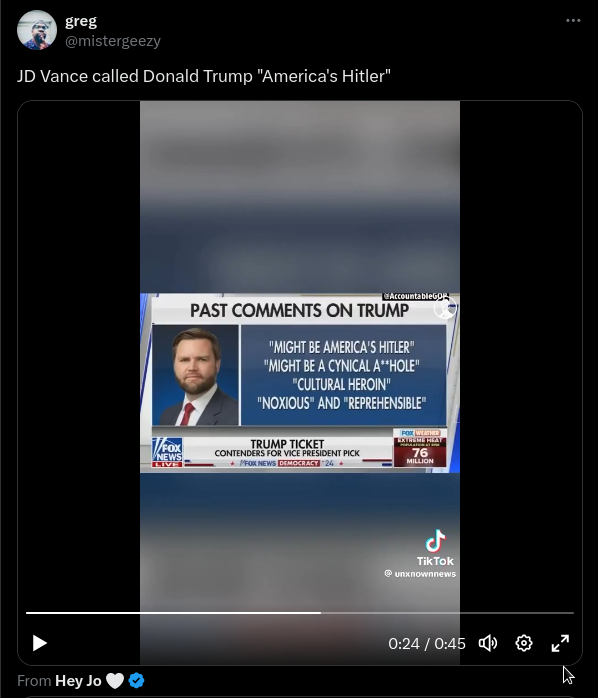Screen dimensions: 598x698
Task: Click greg's profile avatar
Action: (x=37, y=30)
